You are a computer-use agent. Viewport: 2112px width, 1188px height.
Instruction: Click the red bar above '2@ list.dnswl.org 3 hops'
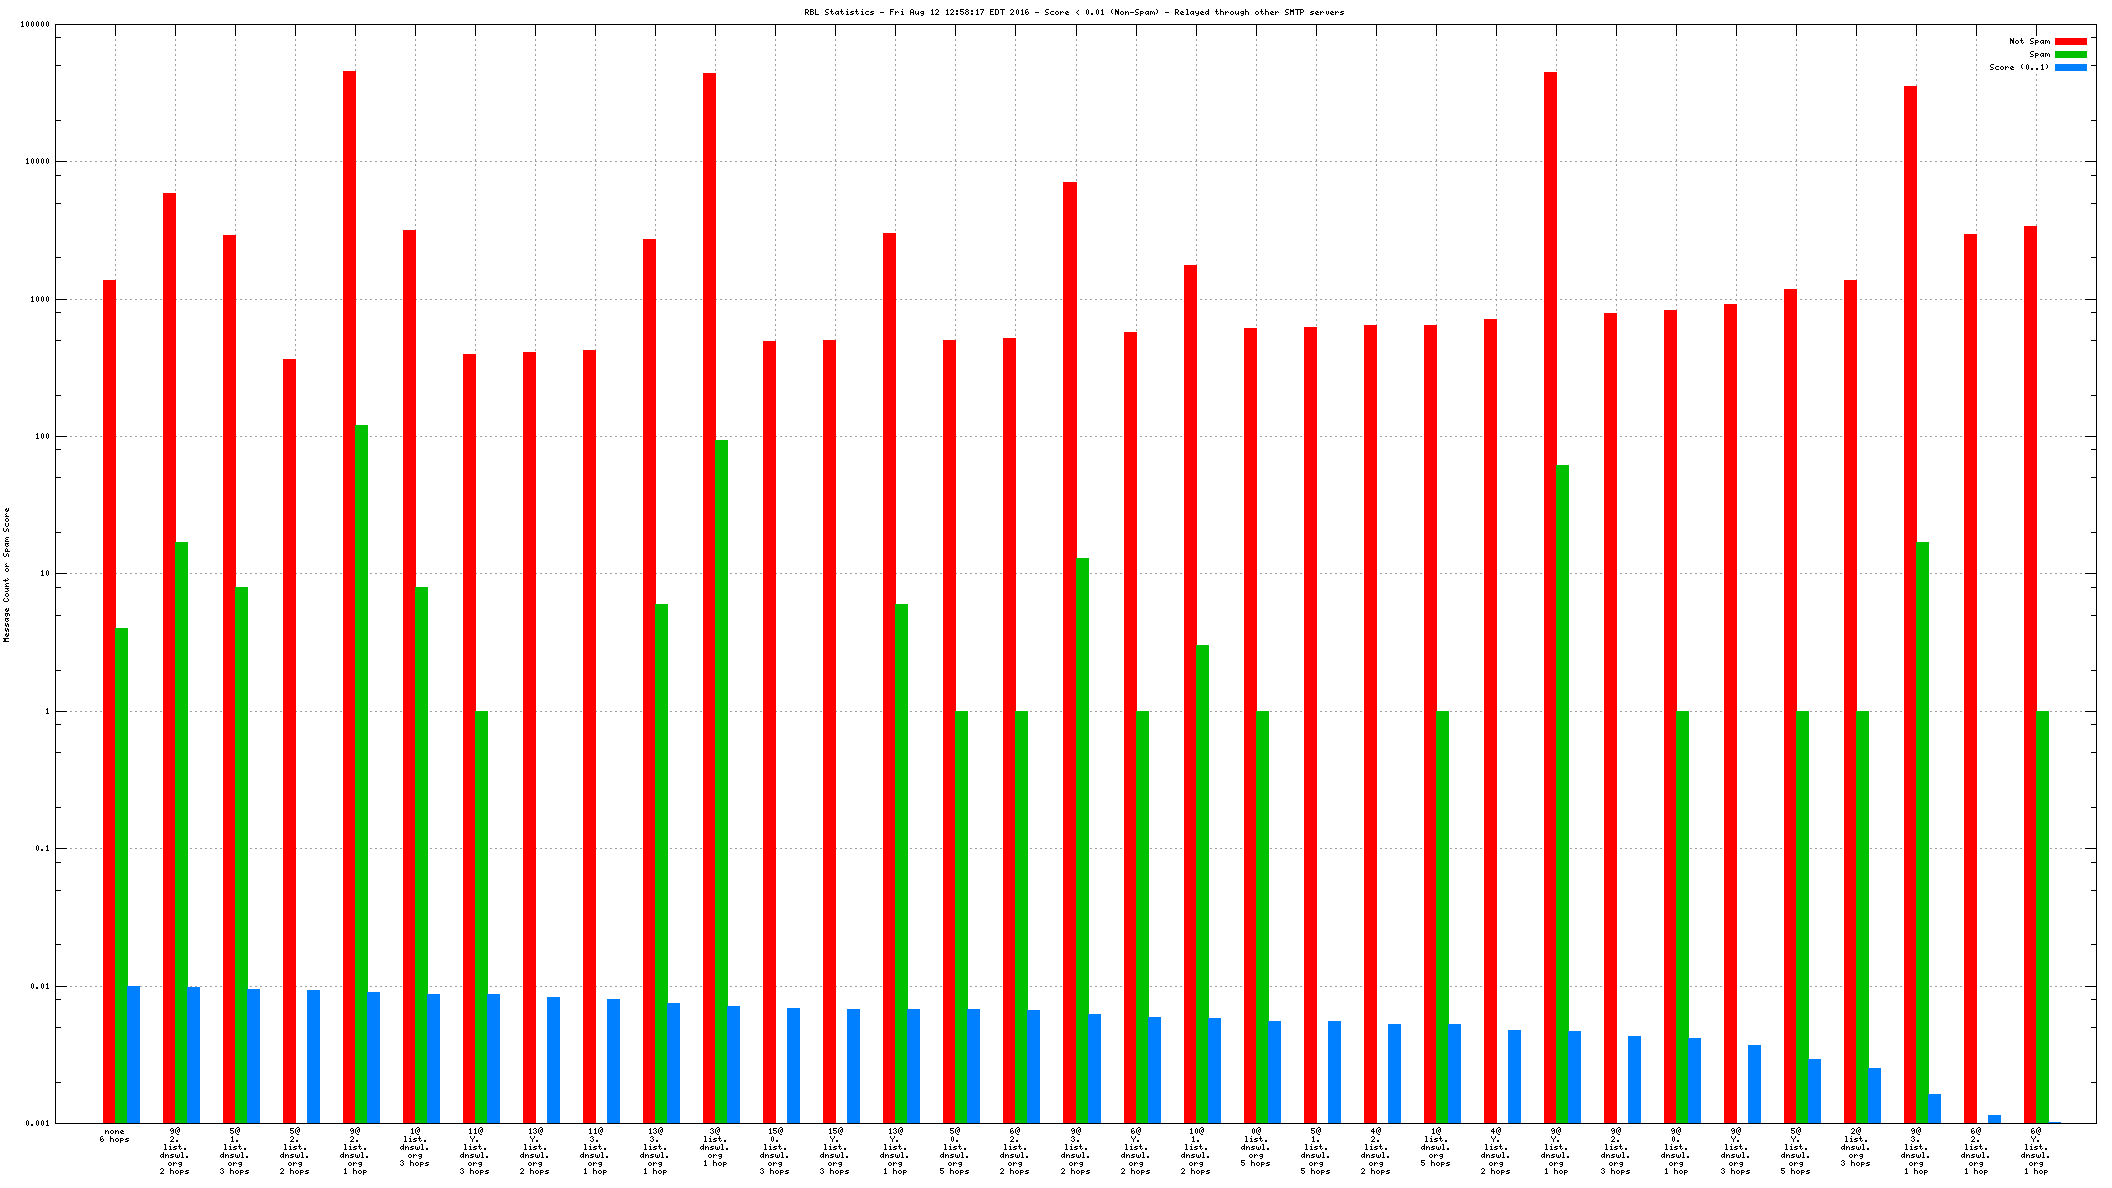pyautogui.click(x=1850, y=700)
